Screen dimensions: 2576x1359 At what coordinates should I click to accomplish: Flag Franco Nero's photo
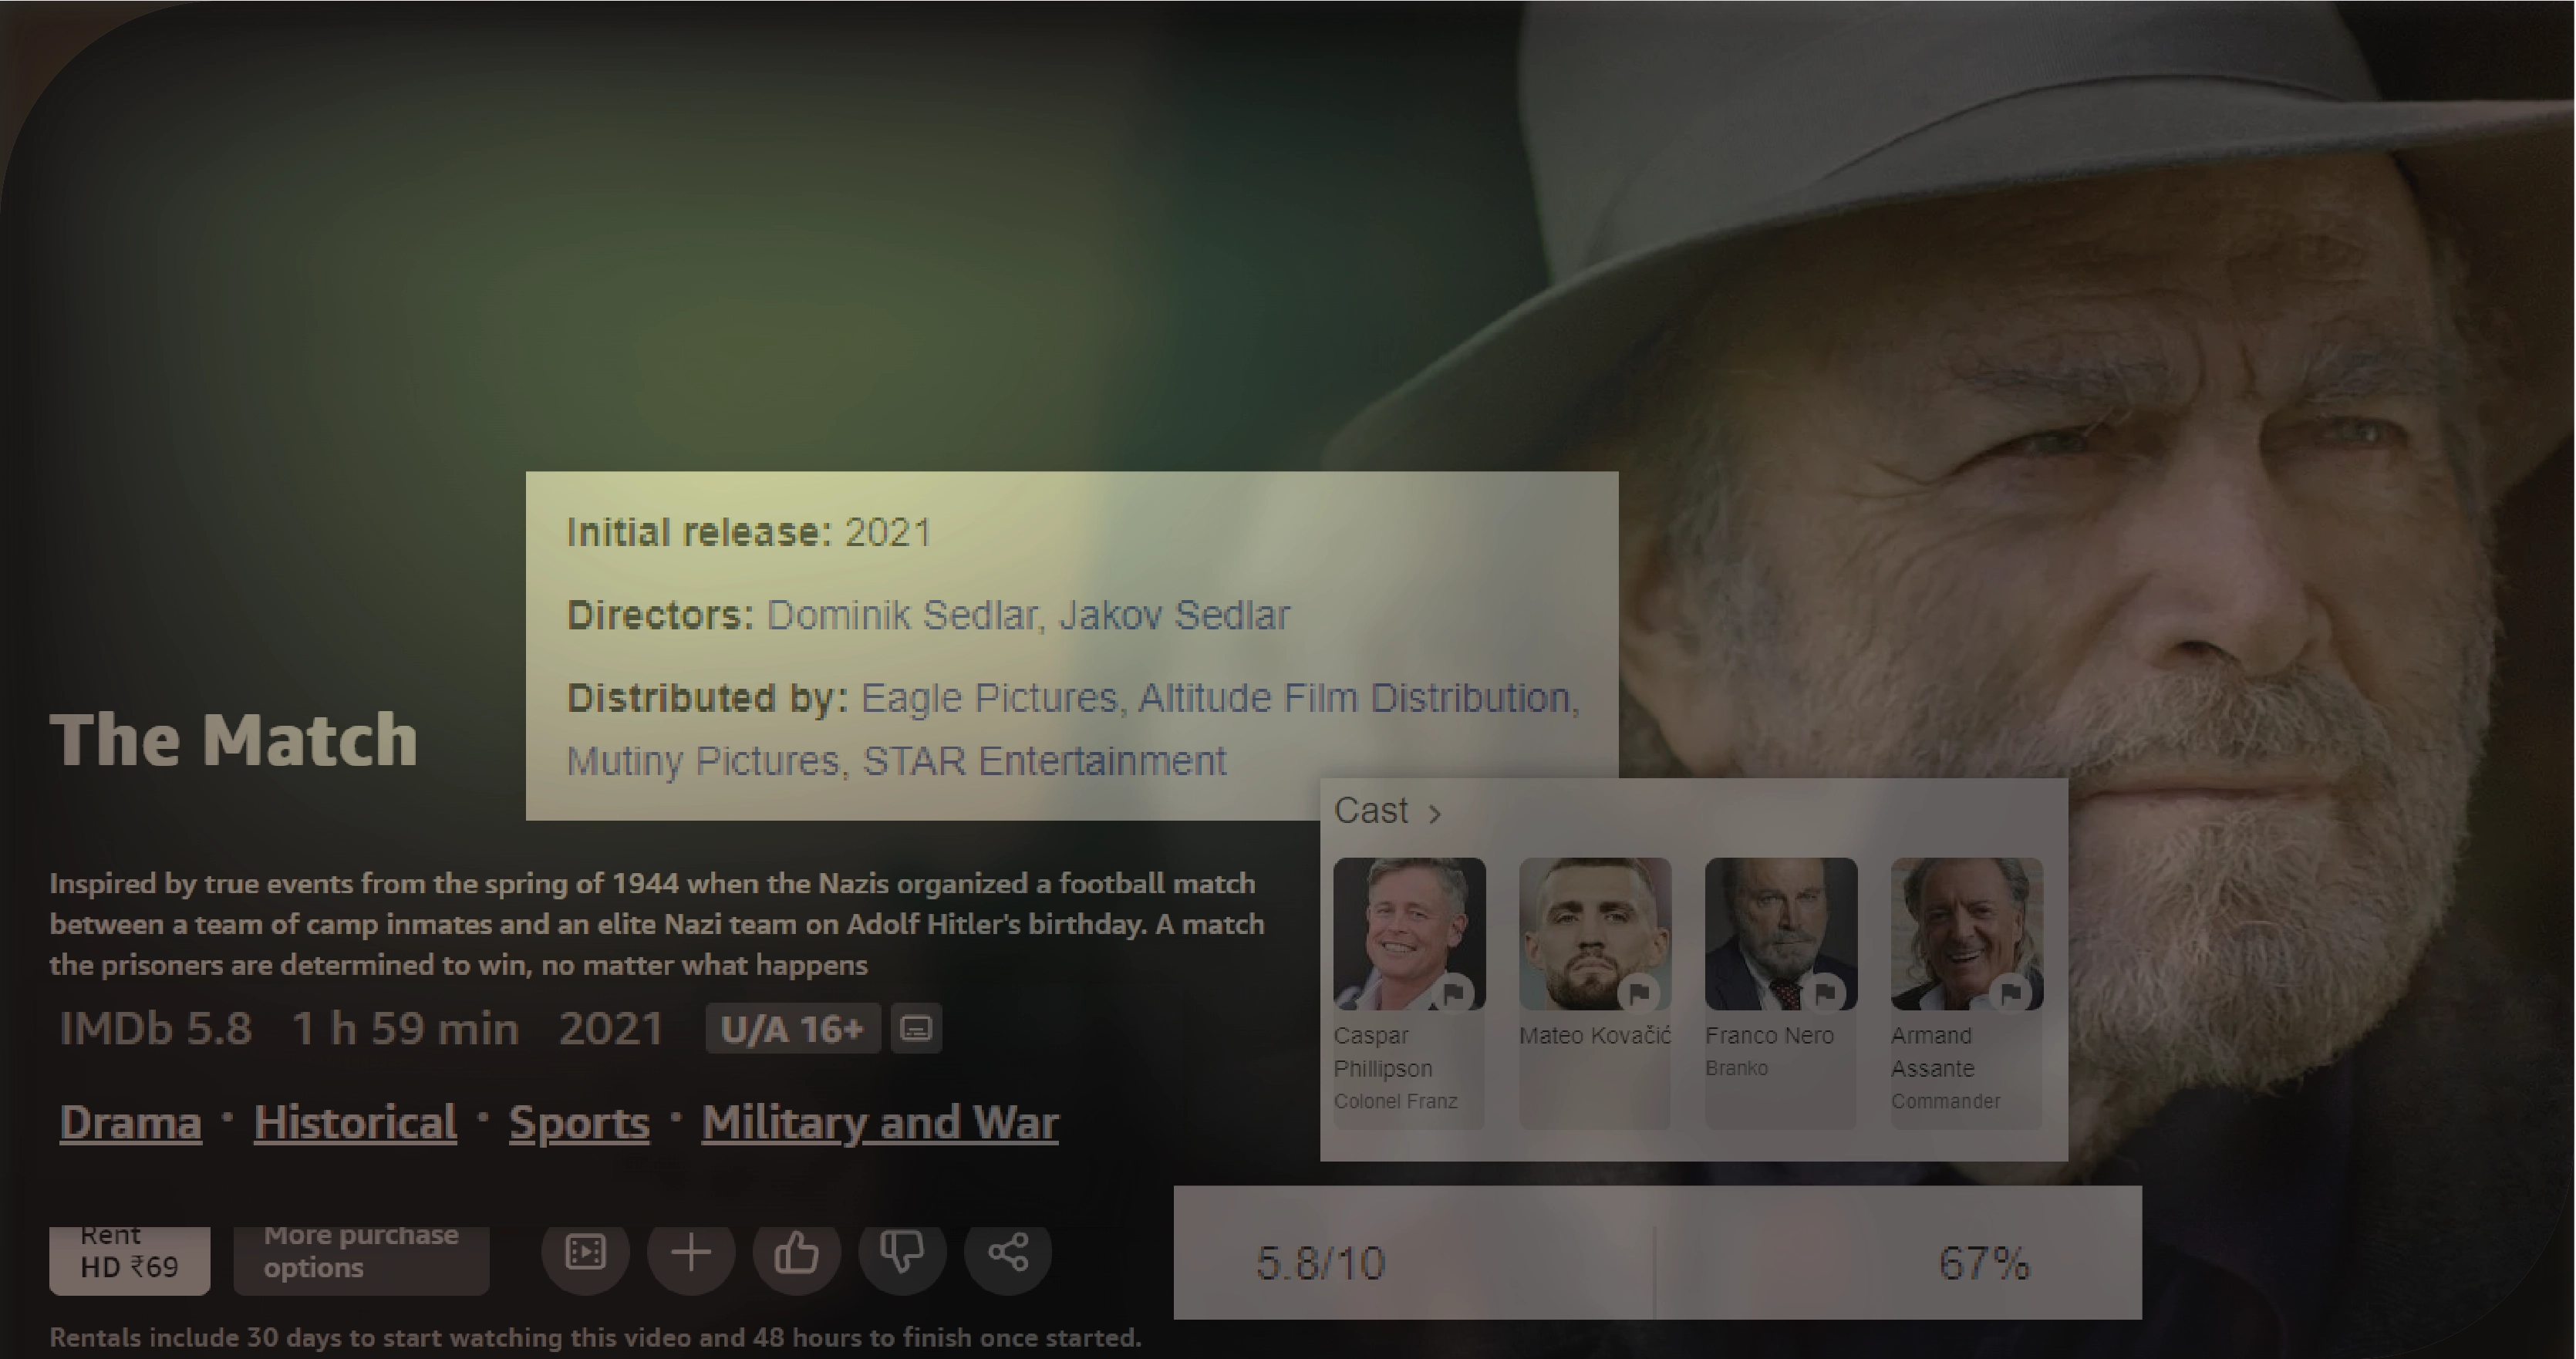pos(1825,993)
